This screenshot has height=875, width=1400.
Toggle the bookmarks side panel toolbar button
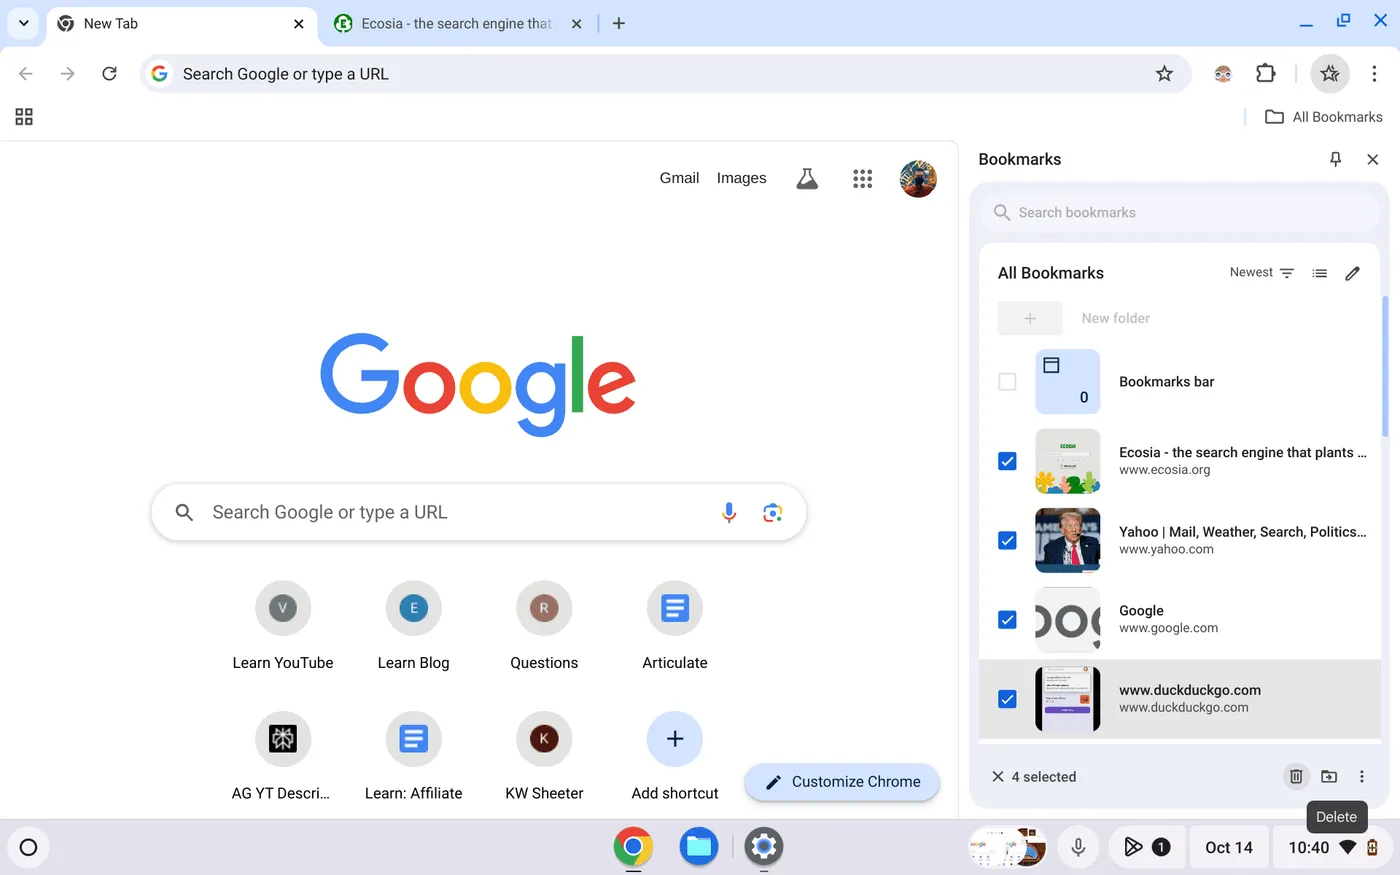coord(1329,73)
